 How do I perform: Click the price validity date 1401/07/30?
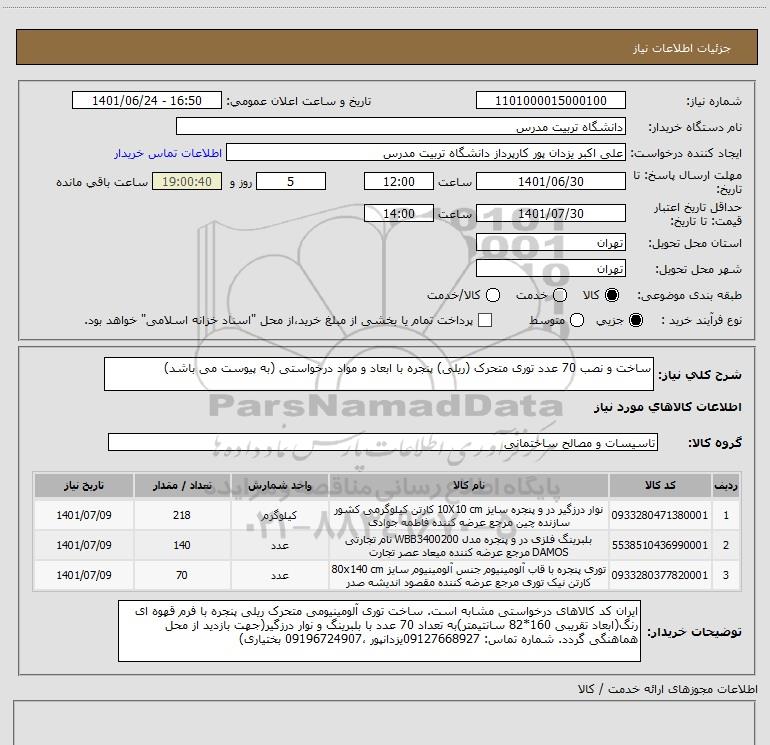pyautogui.click(x=550, y=214)
